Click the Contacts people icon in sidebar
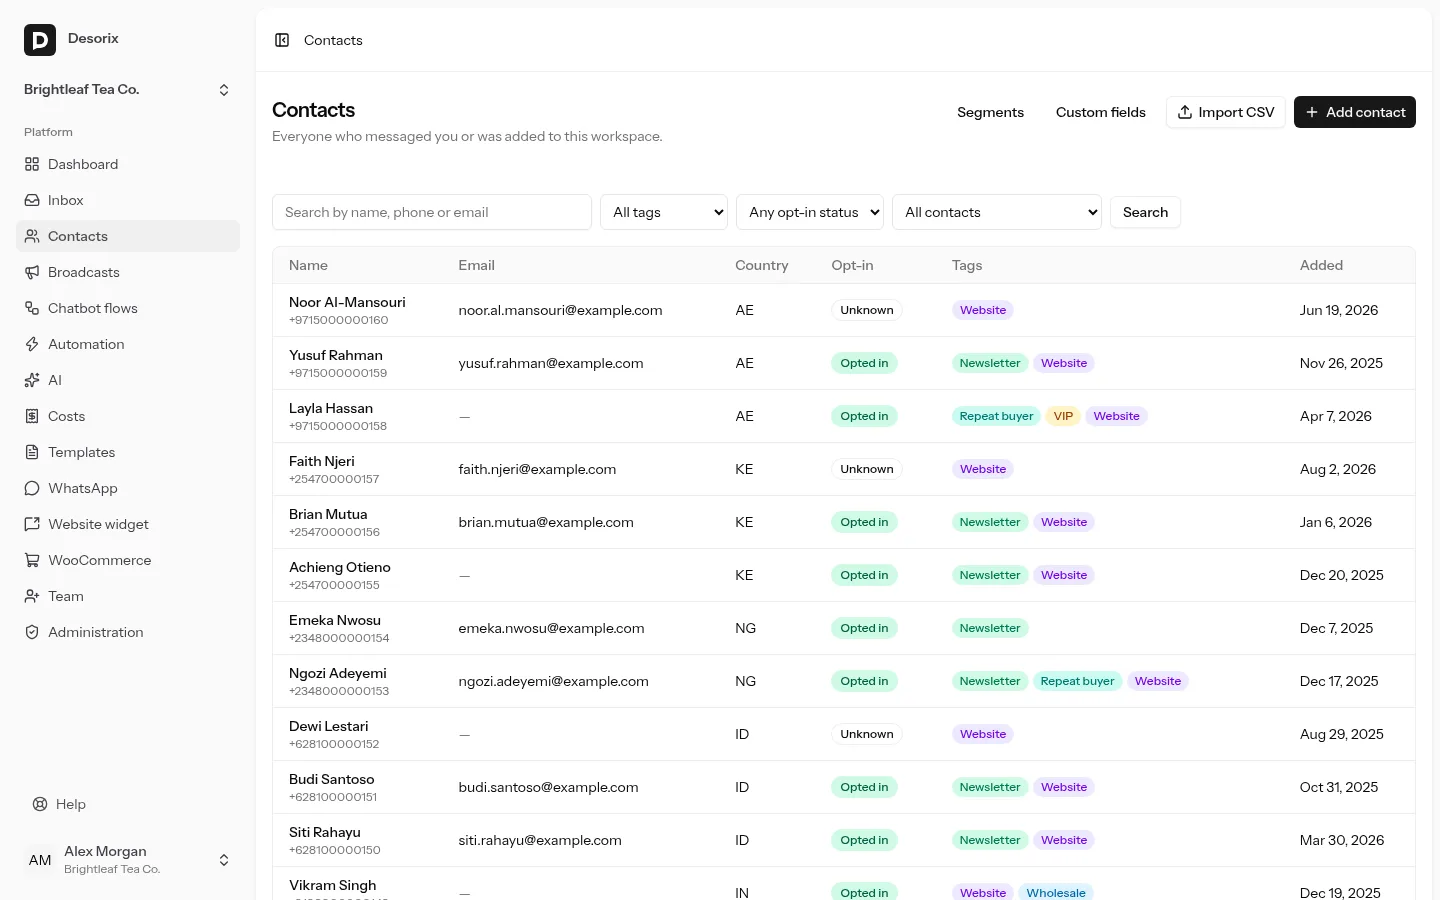 (x=32, y=236)
